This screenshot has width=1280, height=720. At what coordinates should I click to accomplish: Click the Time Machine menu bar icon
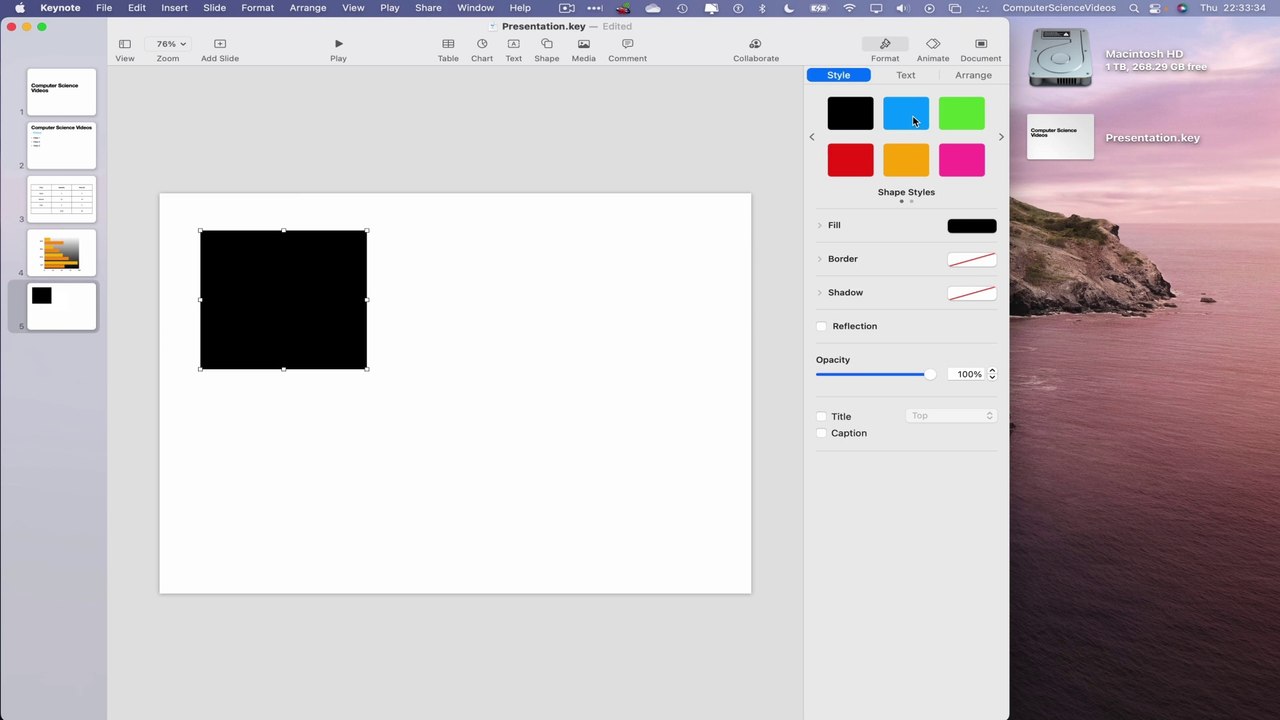(682, 8)
